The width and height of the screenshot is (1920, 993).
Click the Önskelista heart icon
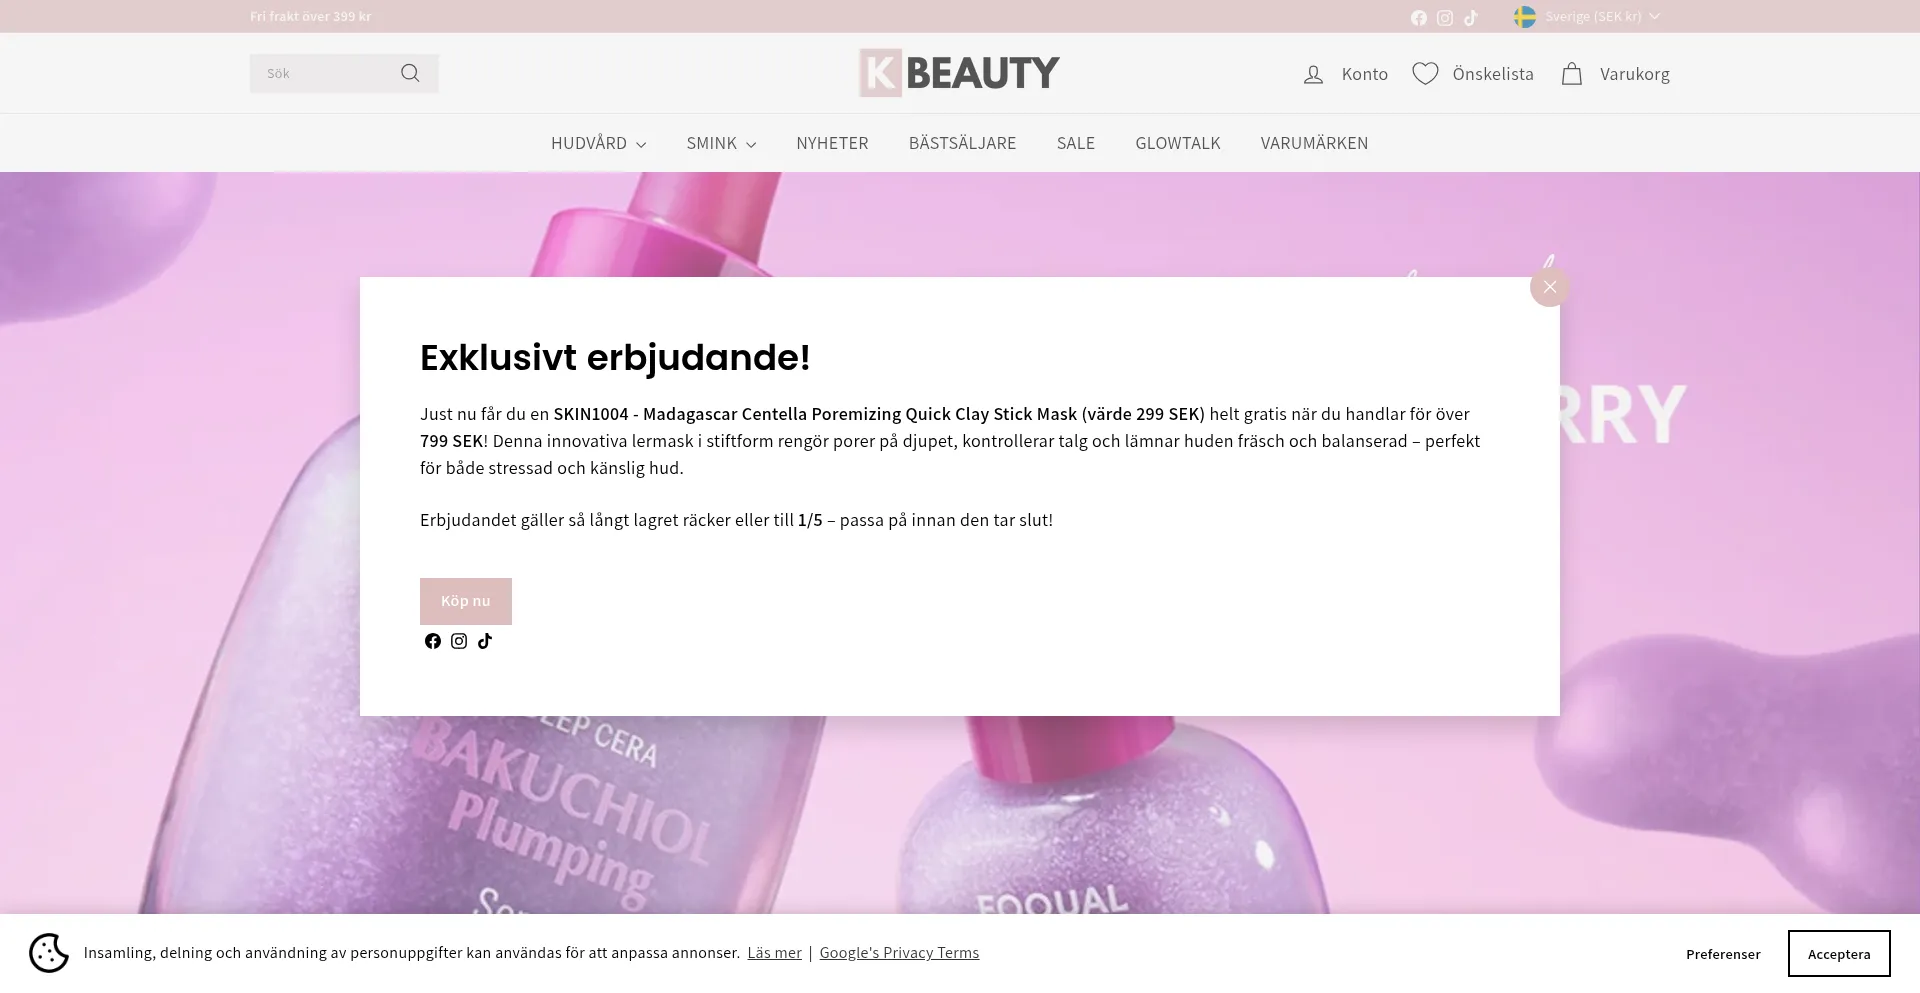coord(1425,74)
